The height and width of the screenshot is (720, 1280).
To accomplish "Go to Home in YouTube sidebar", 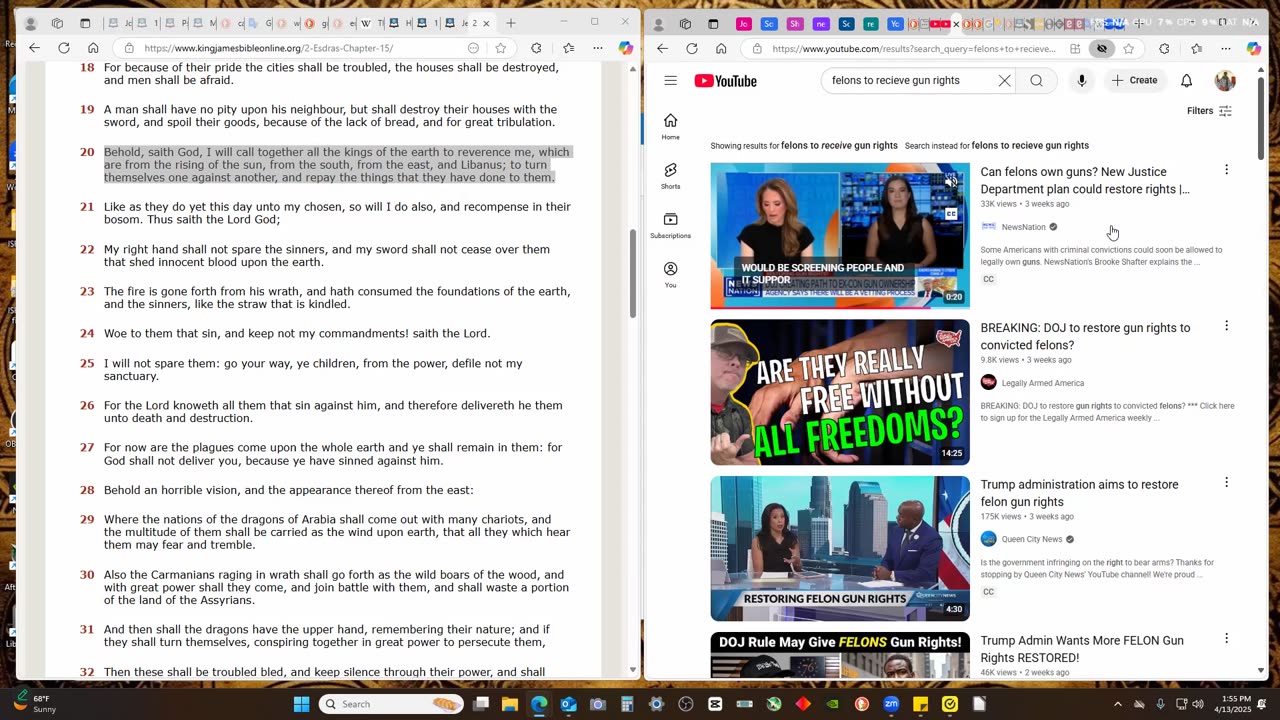I will [670, 126].
